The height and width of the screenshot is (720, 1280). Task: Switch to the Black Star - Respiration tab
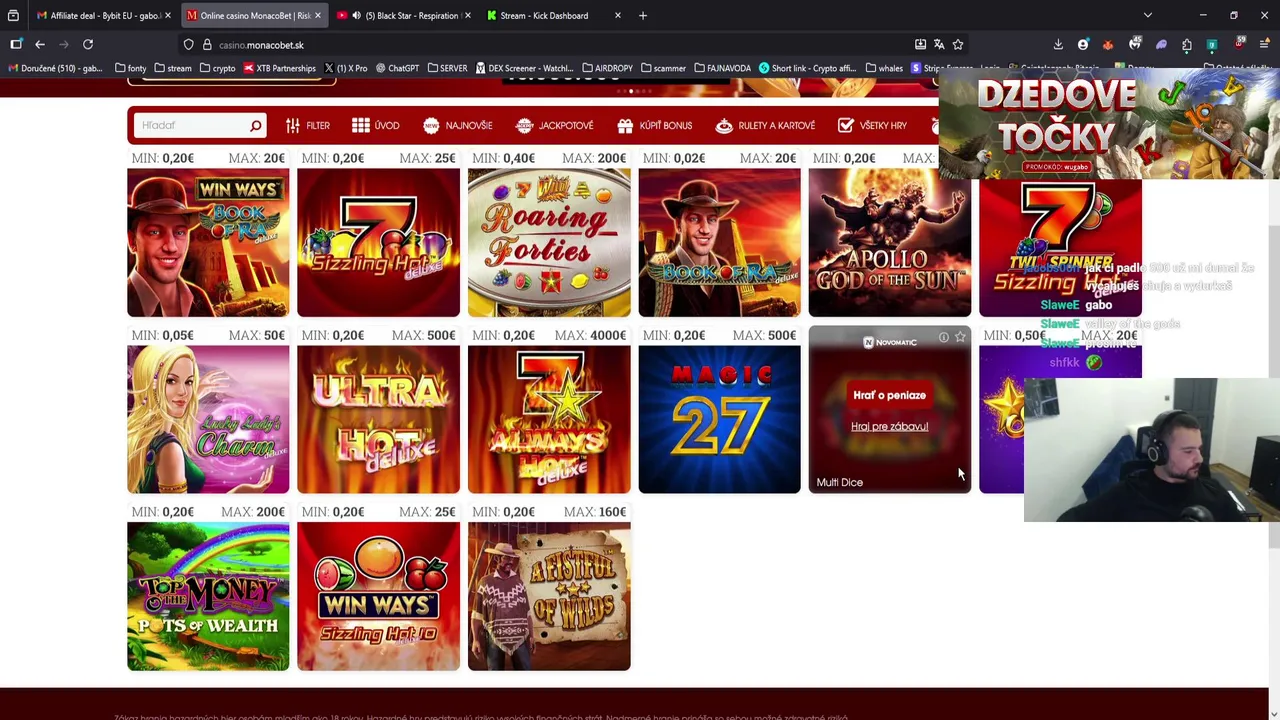(402, 15)
